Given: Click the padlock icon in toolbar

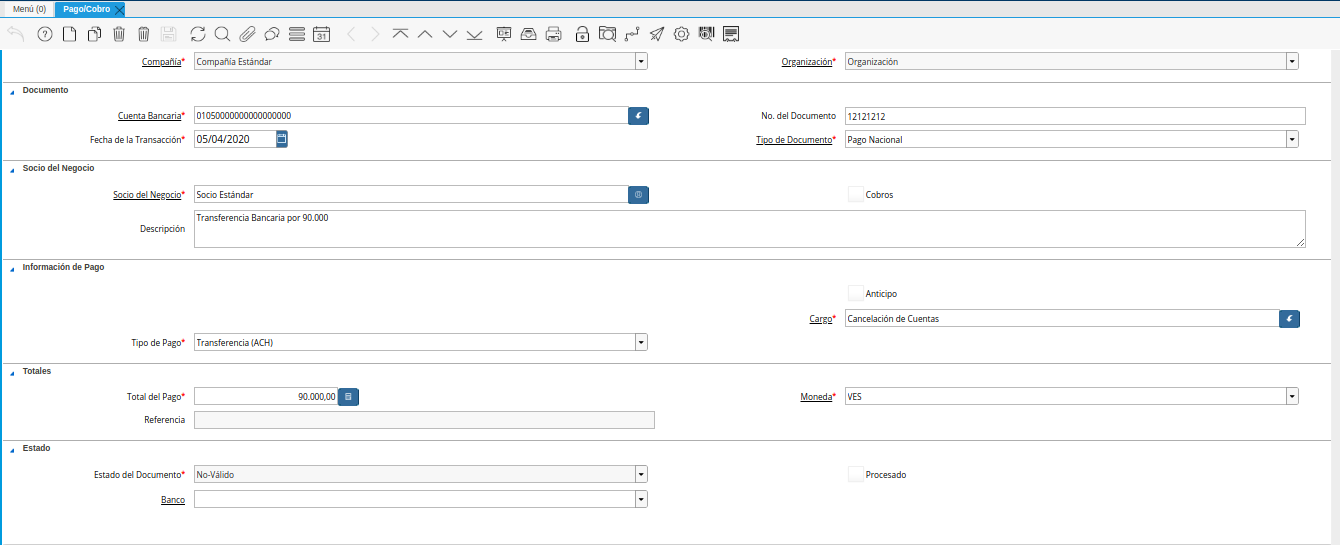Looking at the screenshot, I should pos(582,34).
